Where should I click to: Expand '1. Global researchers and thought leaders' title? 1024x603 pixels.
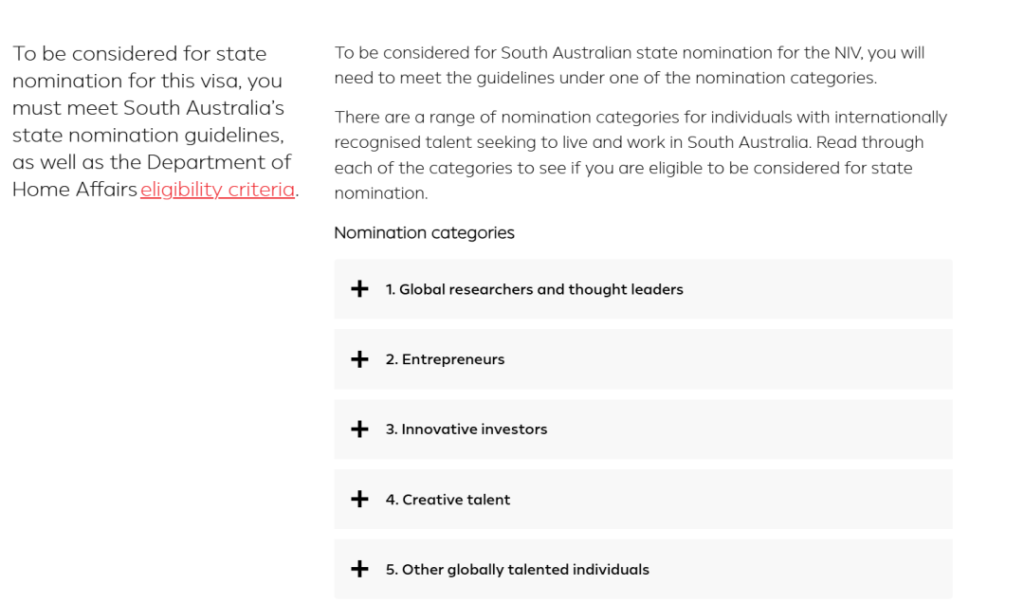point(534,289)
